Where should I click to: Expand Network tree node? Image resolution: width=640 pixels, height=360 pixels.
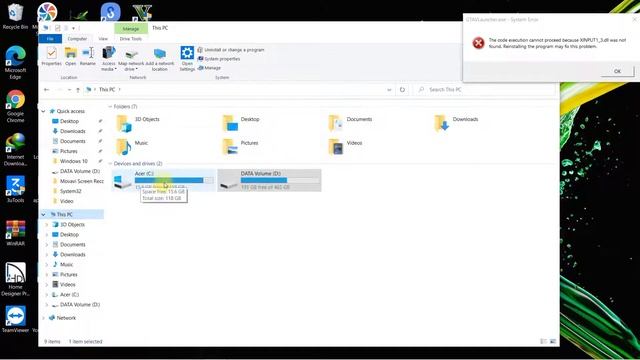[43, 318]
